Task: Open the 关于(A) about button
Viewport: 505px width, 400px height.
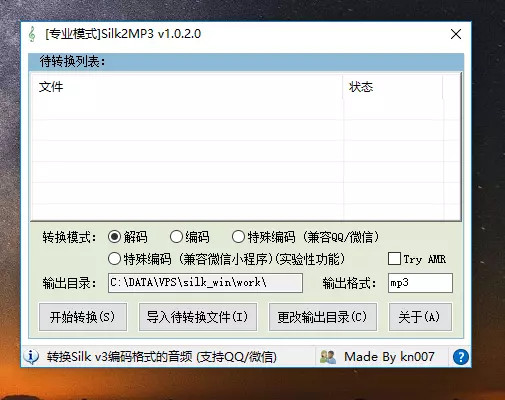Action: click(x=420, y=317)
